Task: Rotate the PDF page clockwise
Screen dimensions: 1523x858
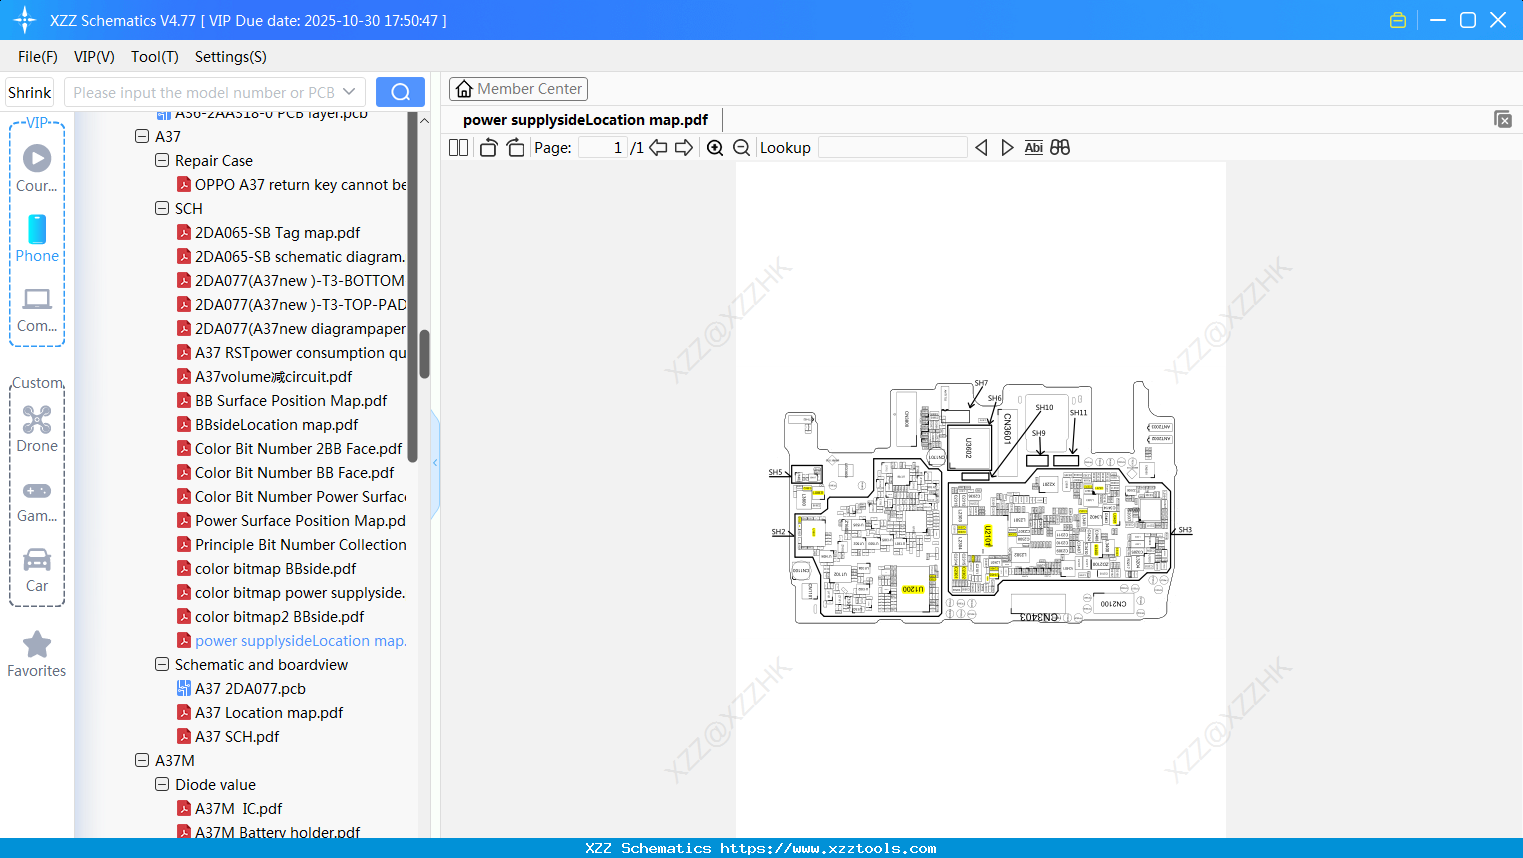Action: [x=515, y=147]
